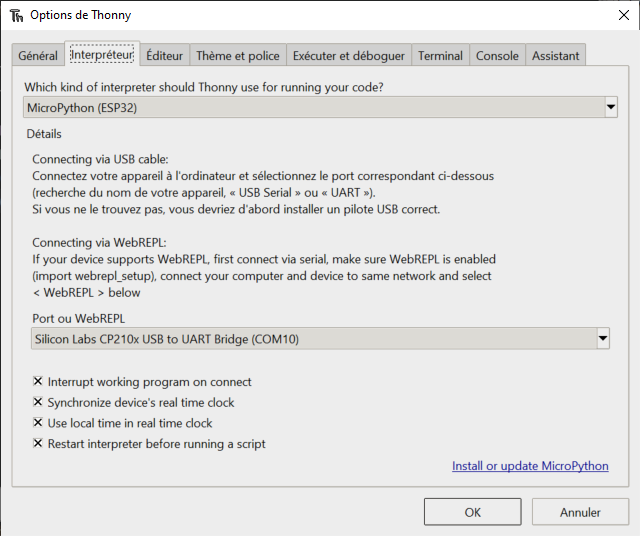Expand the Port ou WebREPL dropdown arrow
Image resolution: width=640 pixels, height=536 pixels.
pos(602,339)
